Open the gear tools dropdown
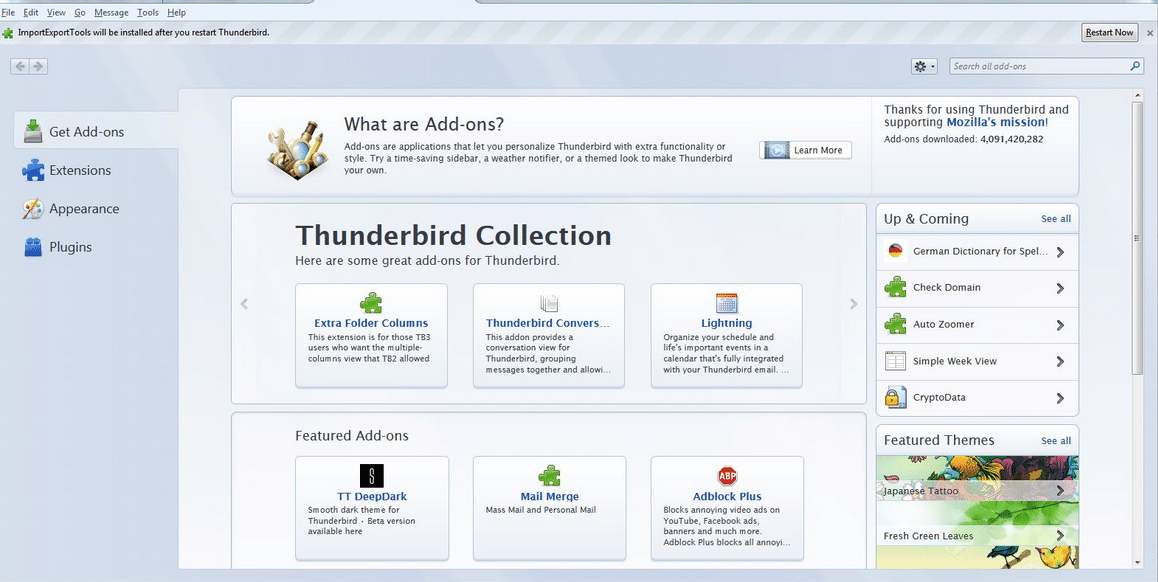 923,66
